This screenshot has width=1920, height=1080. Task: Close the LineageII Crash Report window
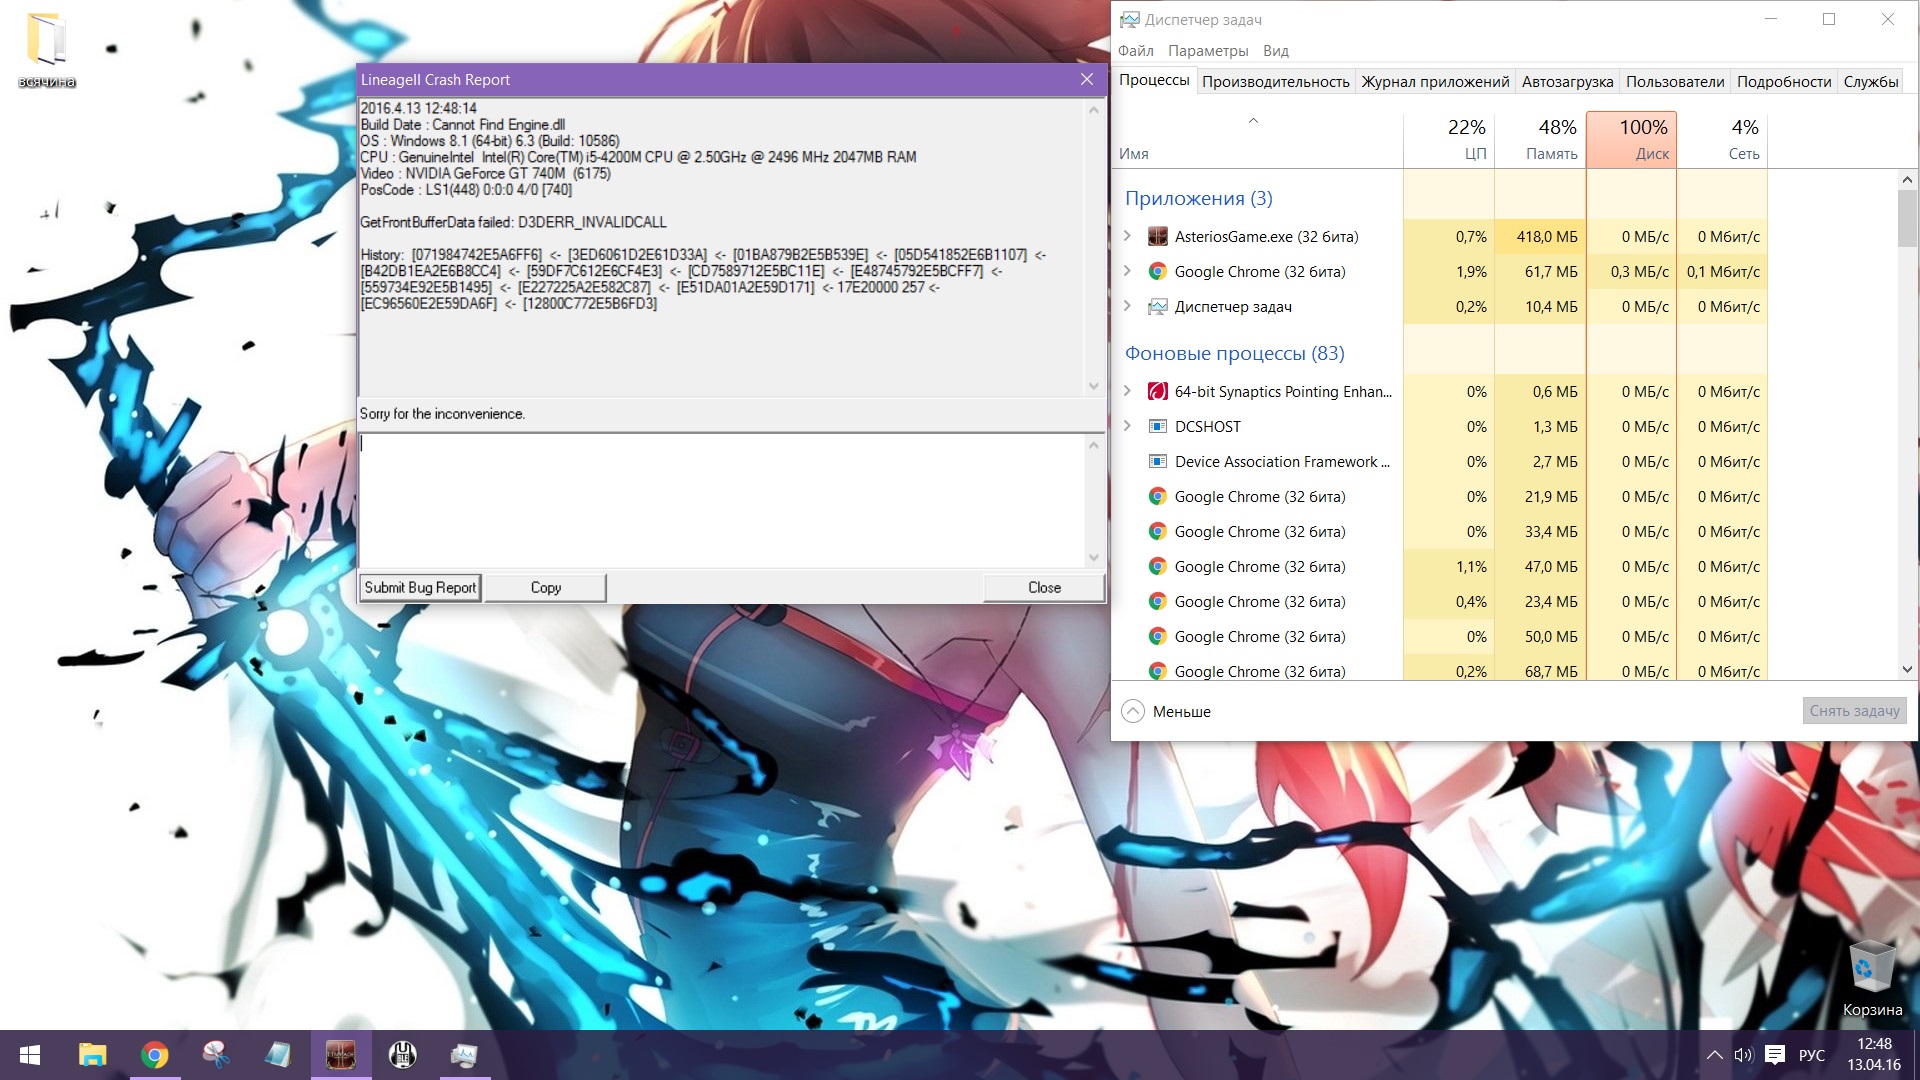click(x=1087, y=80)
